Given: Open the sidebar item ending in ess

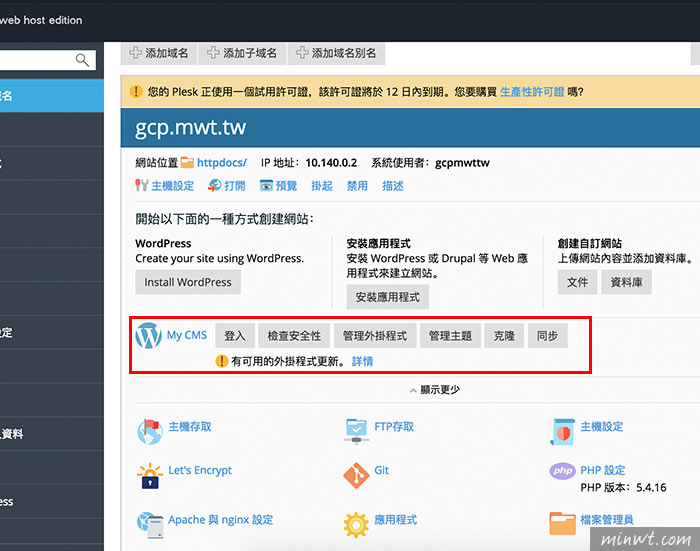Looking at the screenshot, I should [x=52, y=501].
